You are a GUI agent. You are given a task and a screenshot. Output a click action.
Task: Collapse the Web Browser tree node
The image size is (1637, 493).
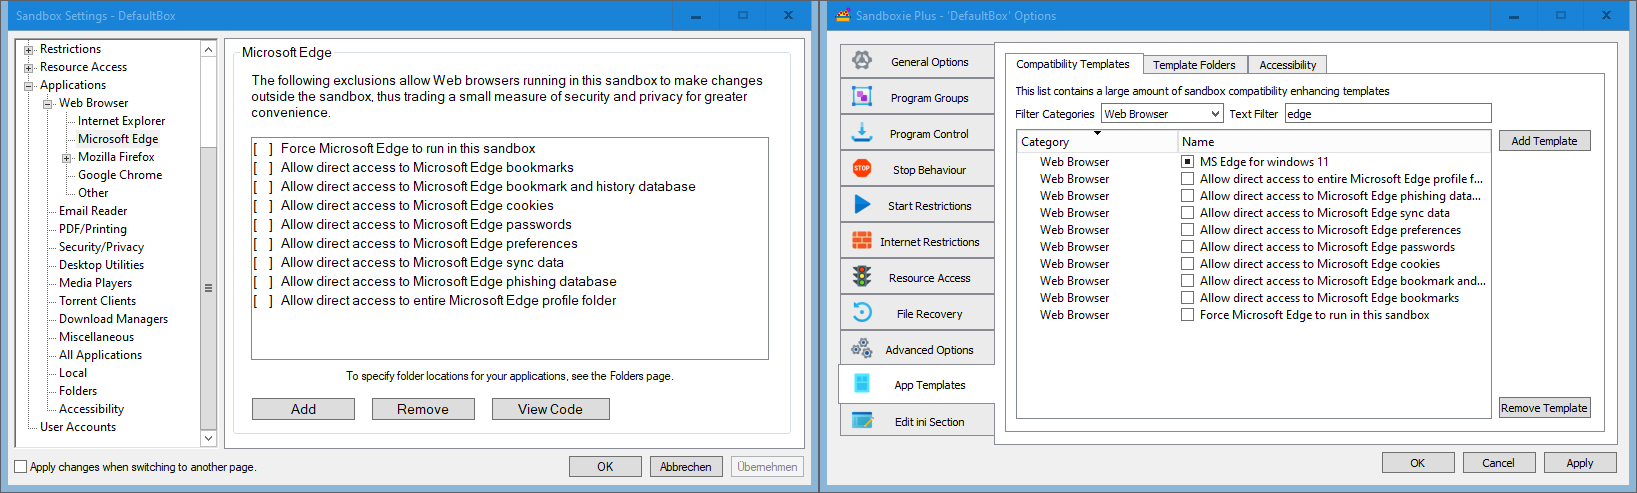[47, 103]
